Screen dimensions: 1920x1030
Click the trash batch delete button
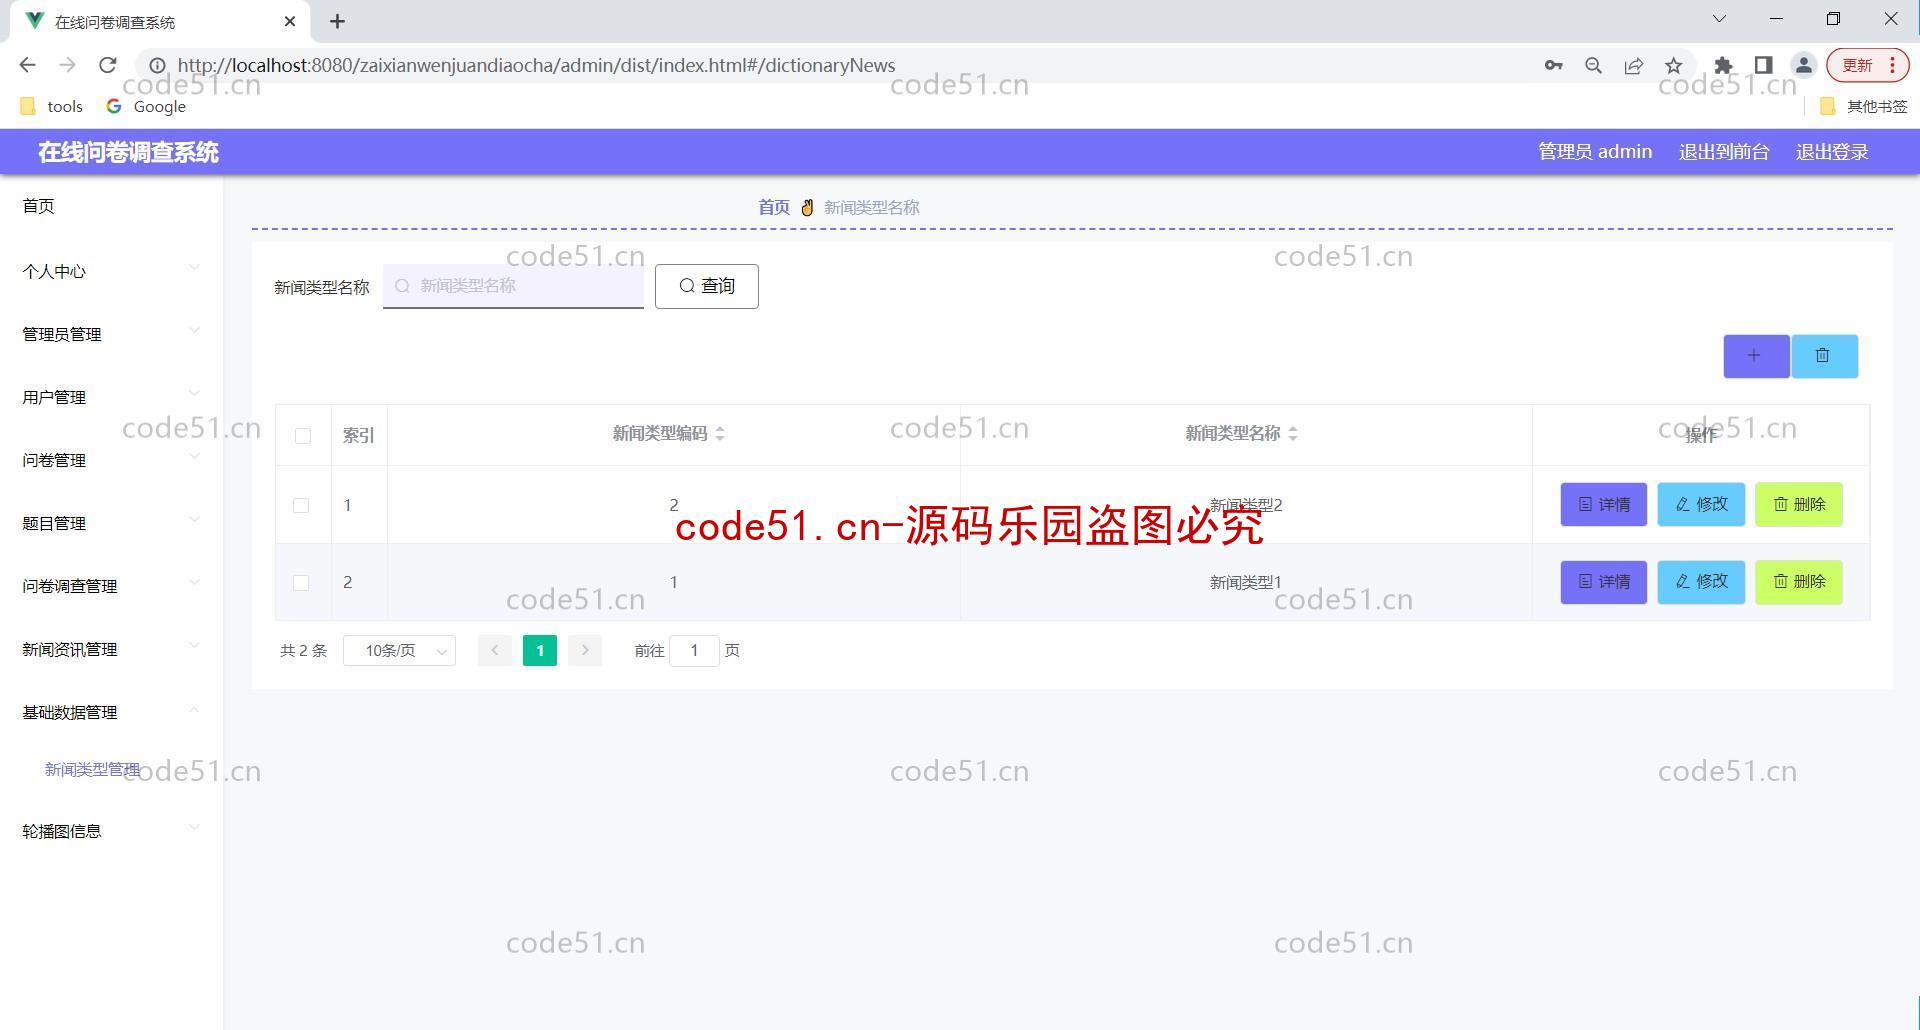click(x=1824, y=356)
